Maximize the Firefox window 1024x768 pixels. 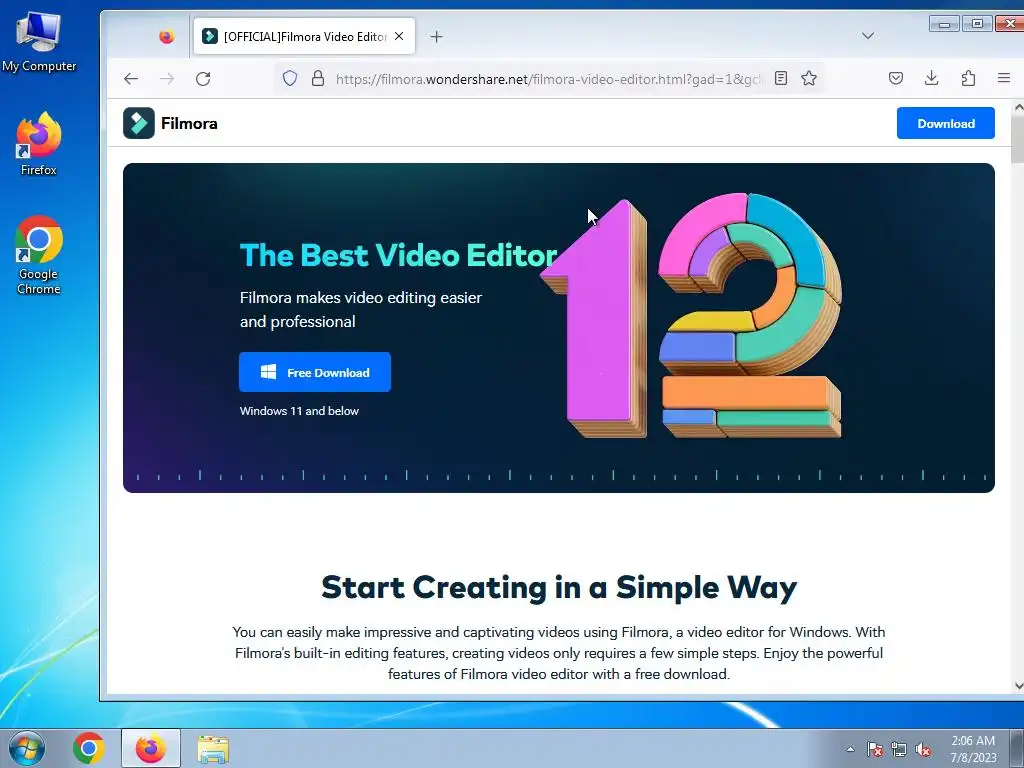coord(978,24)
